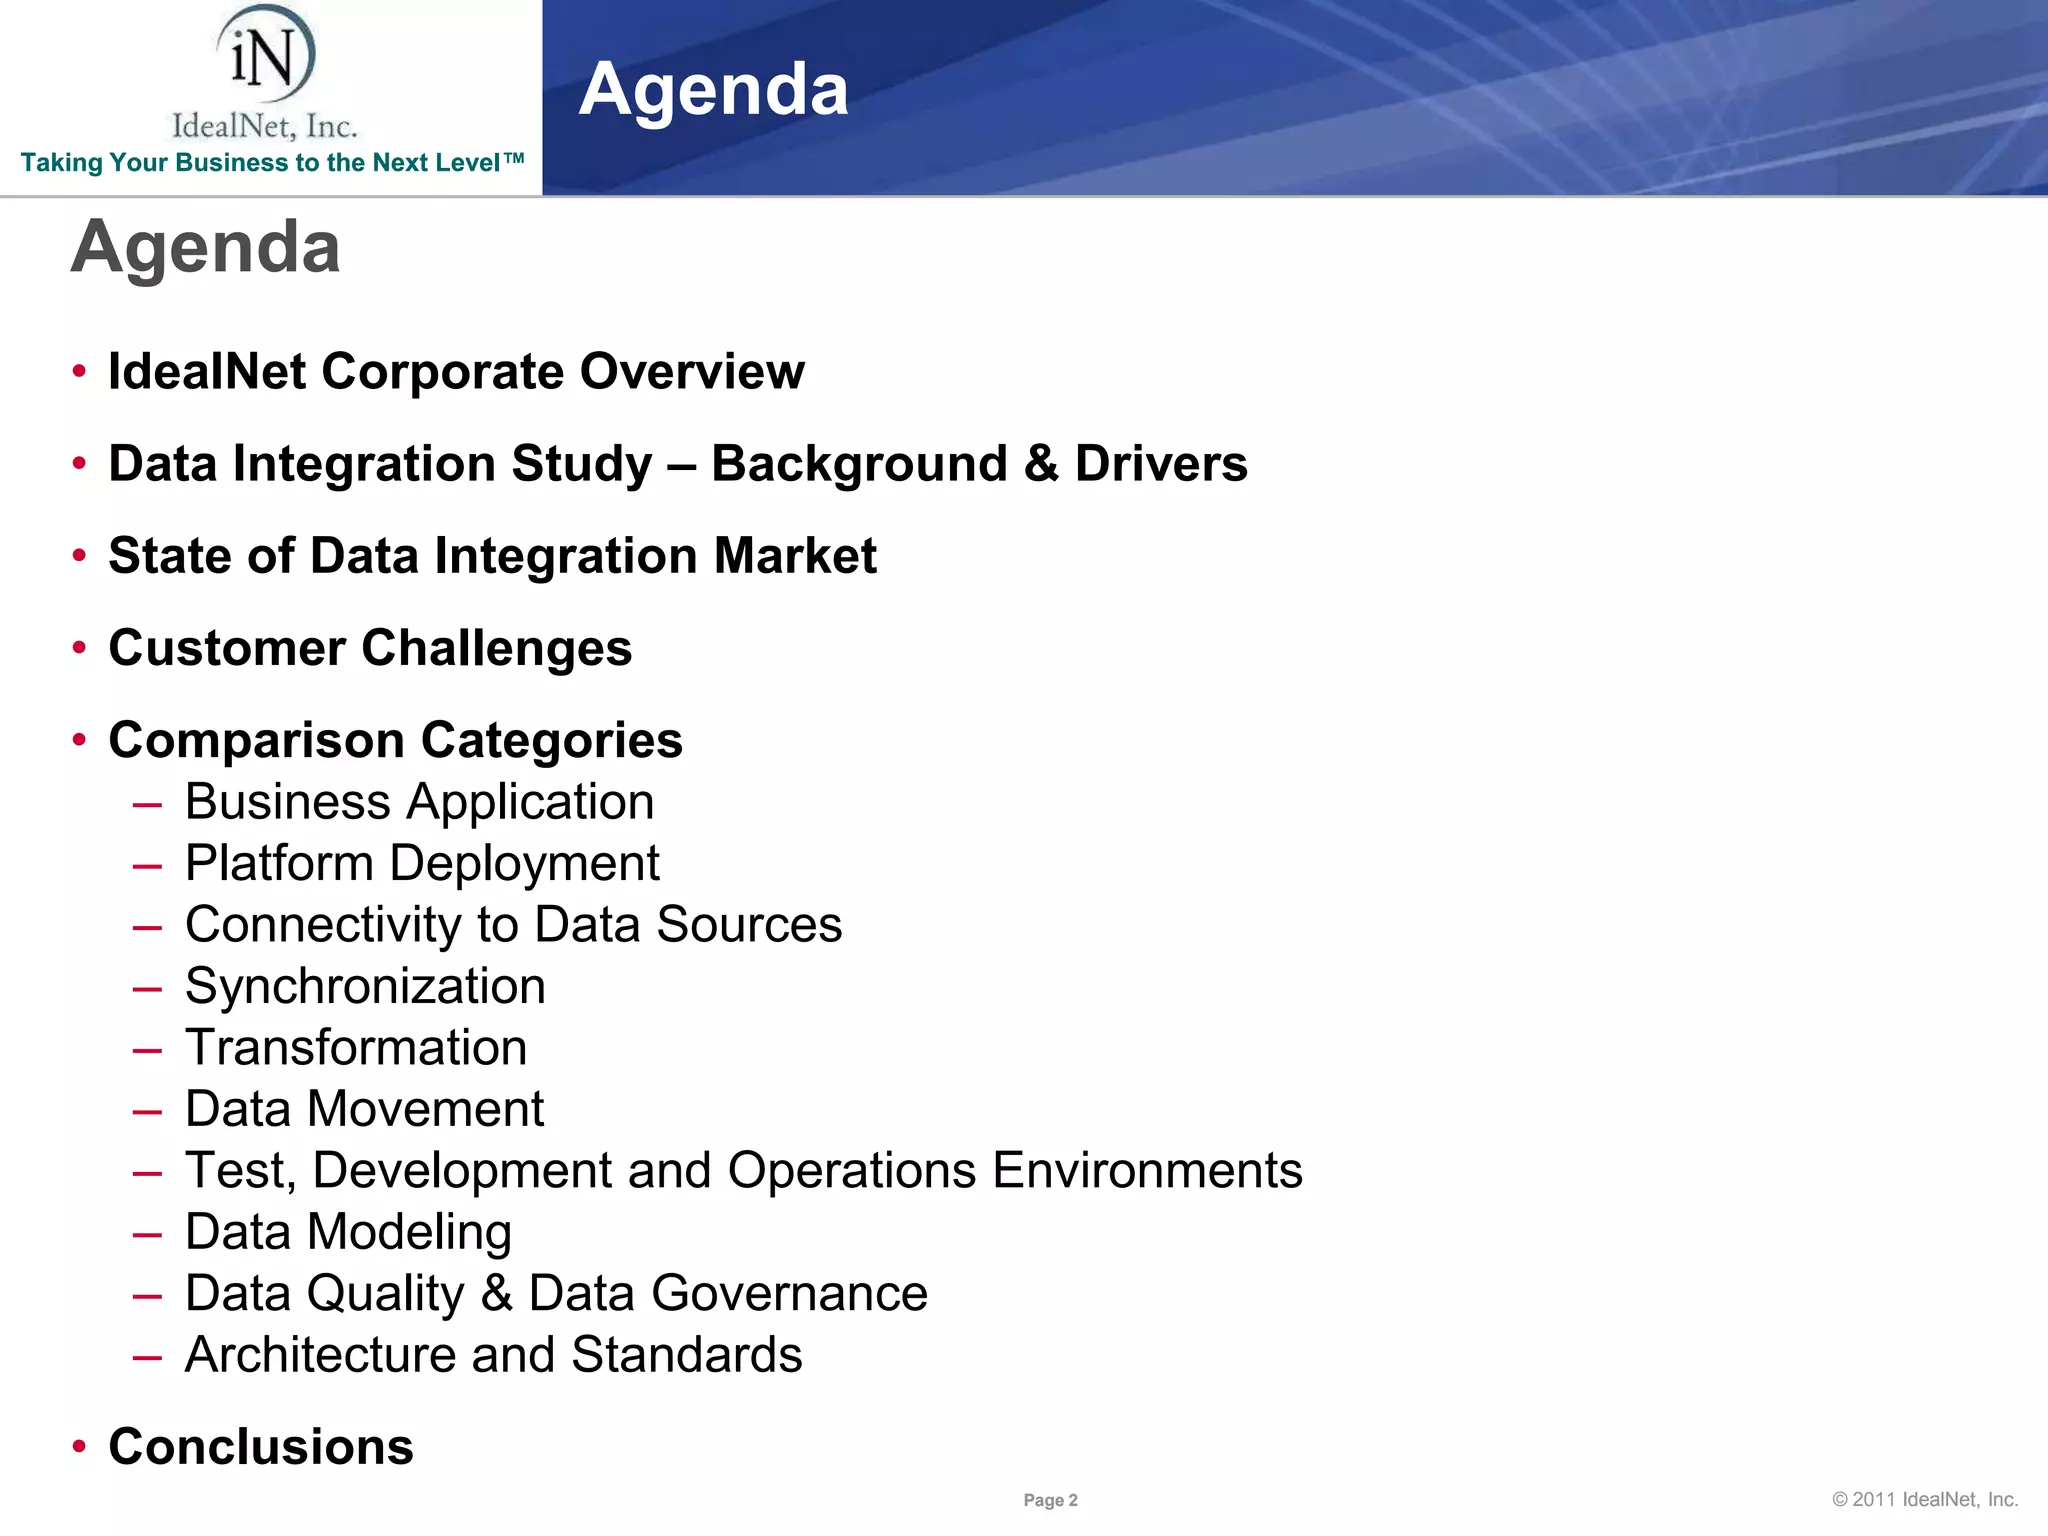The width and height of the screenshot is (2048, 1536).
Task: Select the Business Application sub-item
Action: [x=419, y=802]
